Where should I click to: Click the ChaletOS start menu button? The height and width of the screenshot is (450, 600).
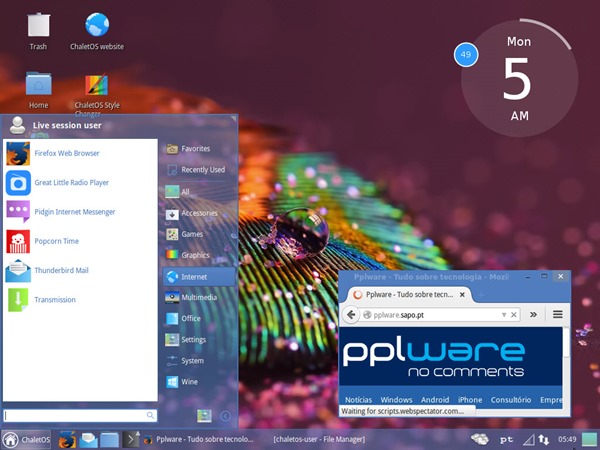[27, 440]
